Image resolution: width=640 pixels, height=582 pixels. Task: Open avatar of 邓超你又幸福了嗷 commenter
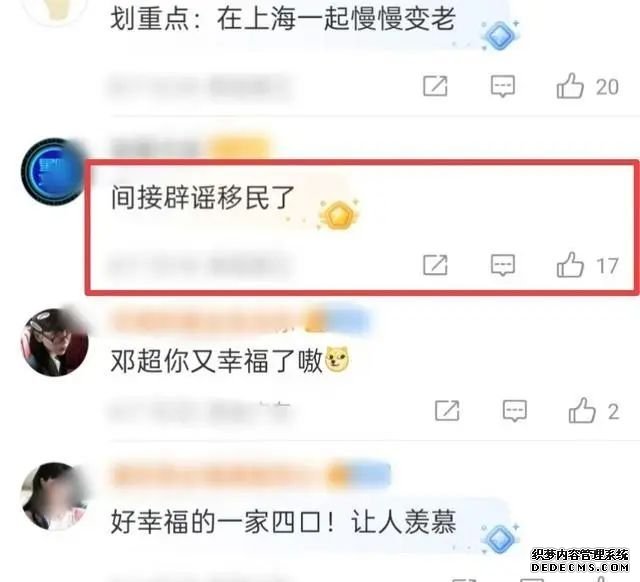55,342
